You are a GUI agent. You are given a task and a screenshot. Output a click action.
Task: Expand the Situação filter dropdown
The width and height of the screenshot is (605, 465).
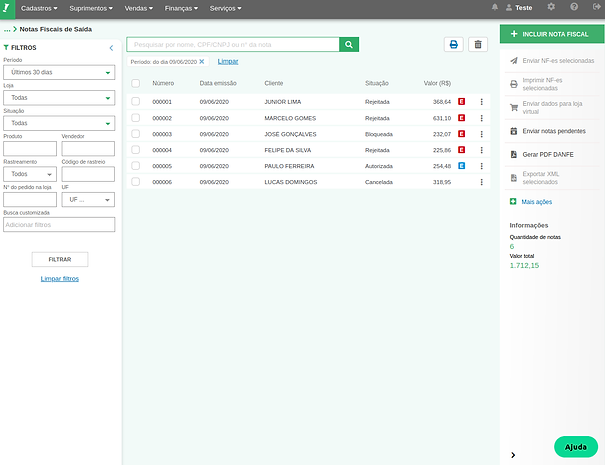point(59,123)
